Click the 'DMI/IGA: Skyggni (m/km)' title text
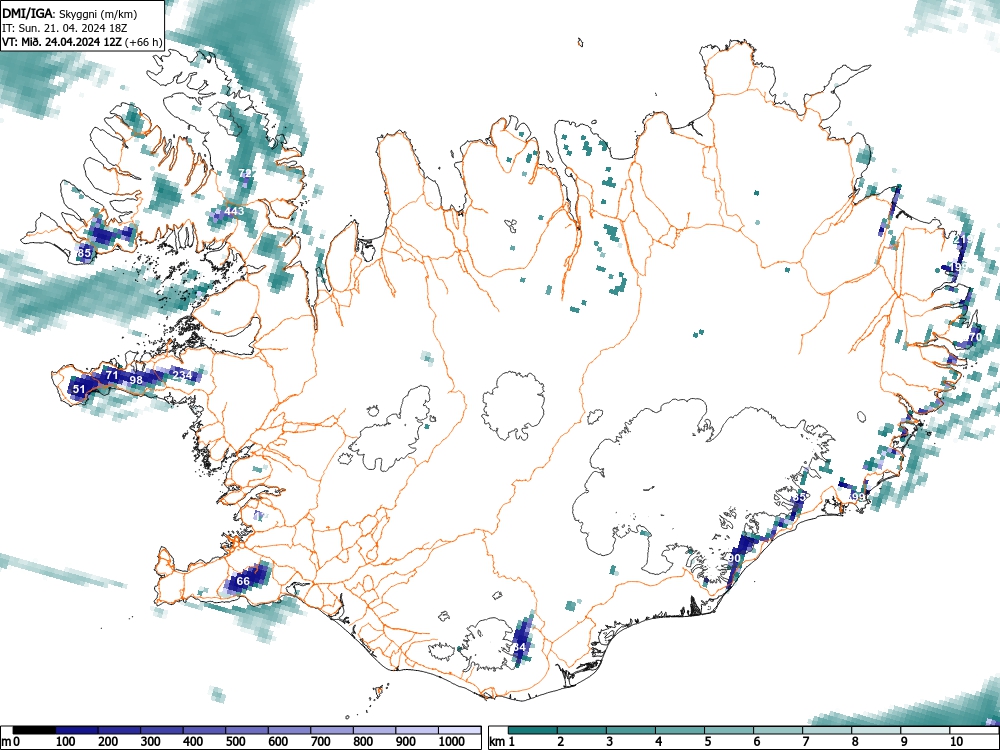1000x750 pixels. pyautogui.click(x=70, y=13)
